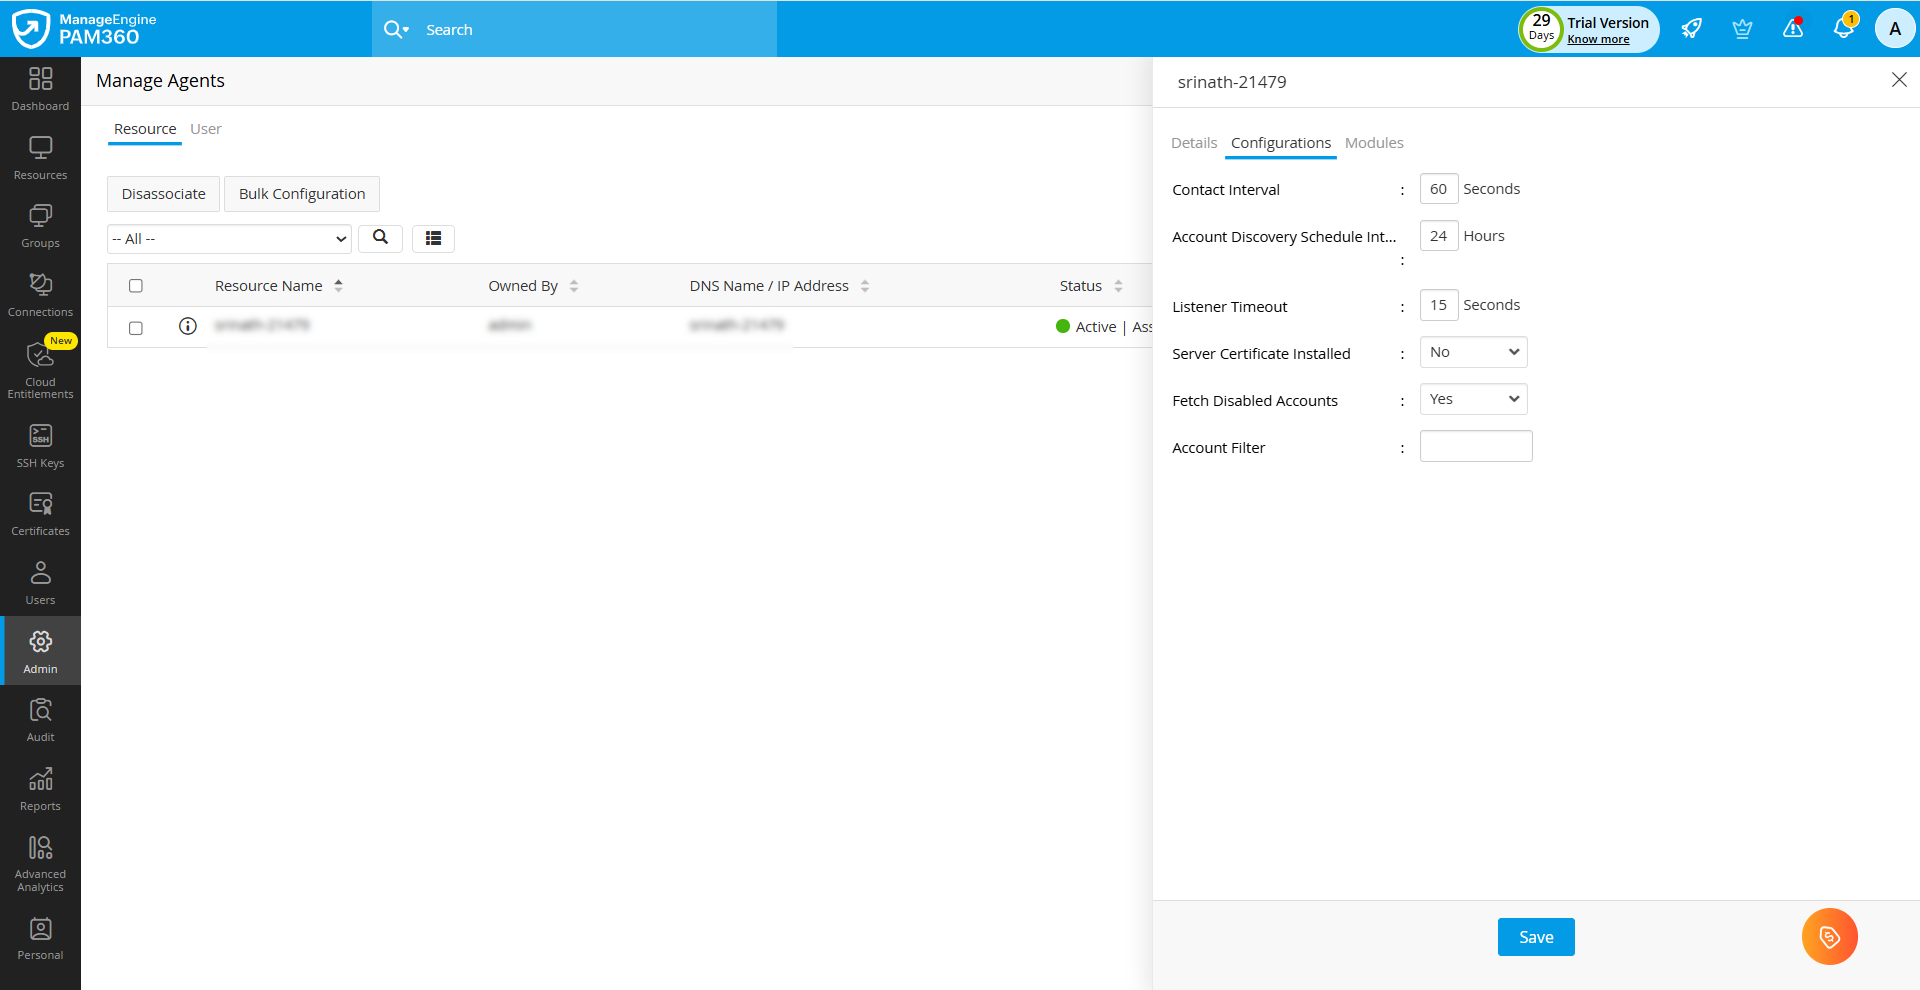Click the notifications bell icon
The image size is (1920, 990).
click(1843, 29)
